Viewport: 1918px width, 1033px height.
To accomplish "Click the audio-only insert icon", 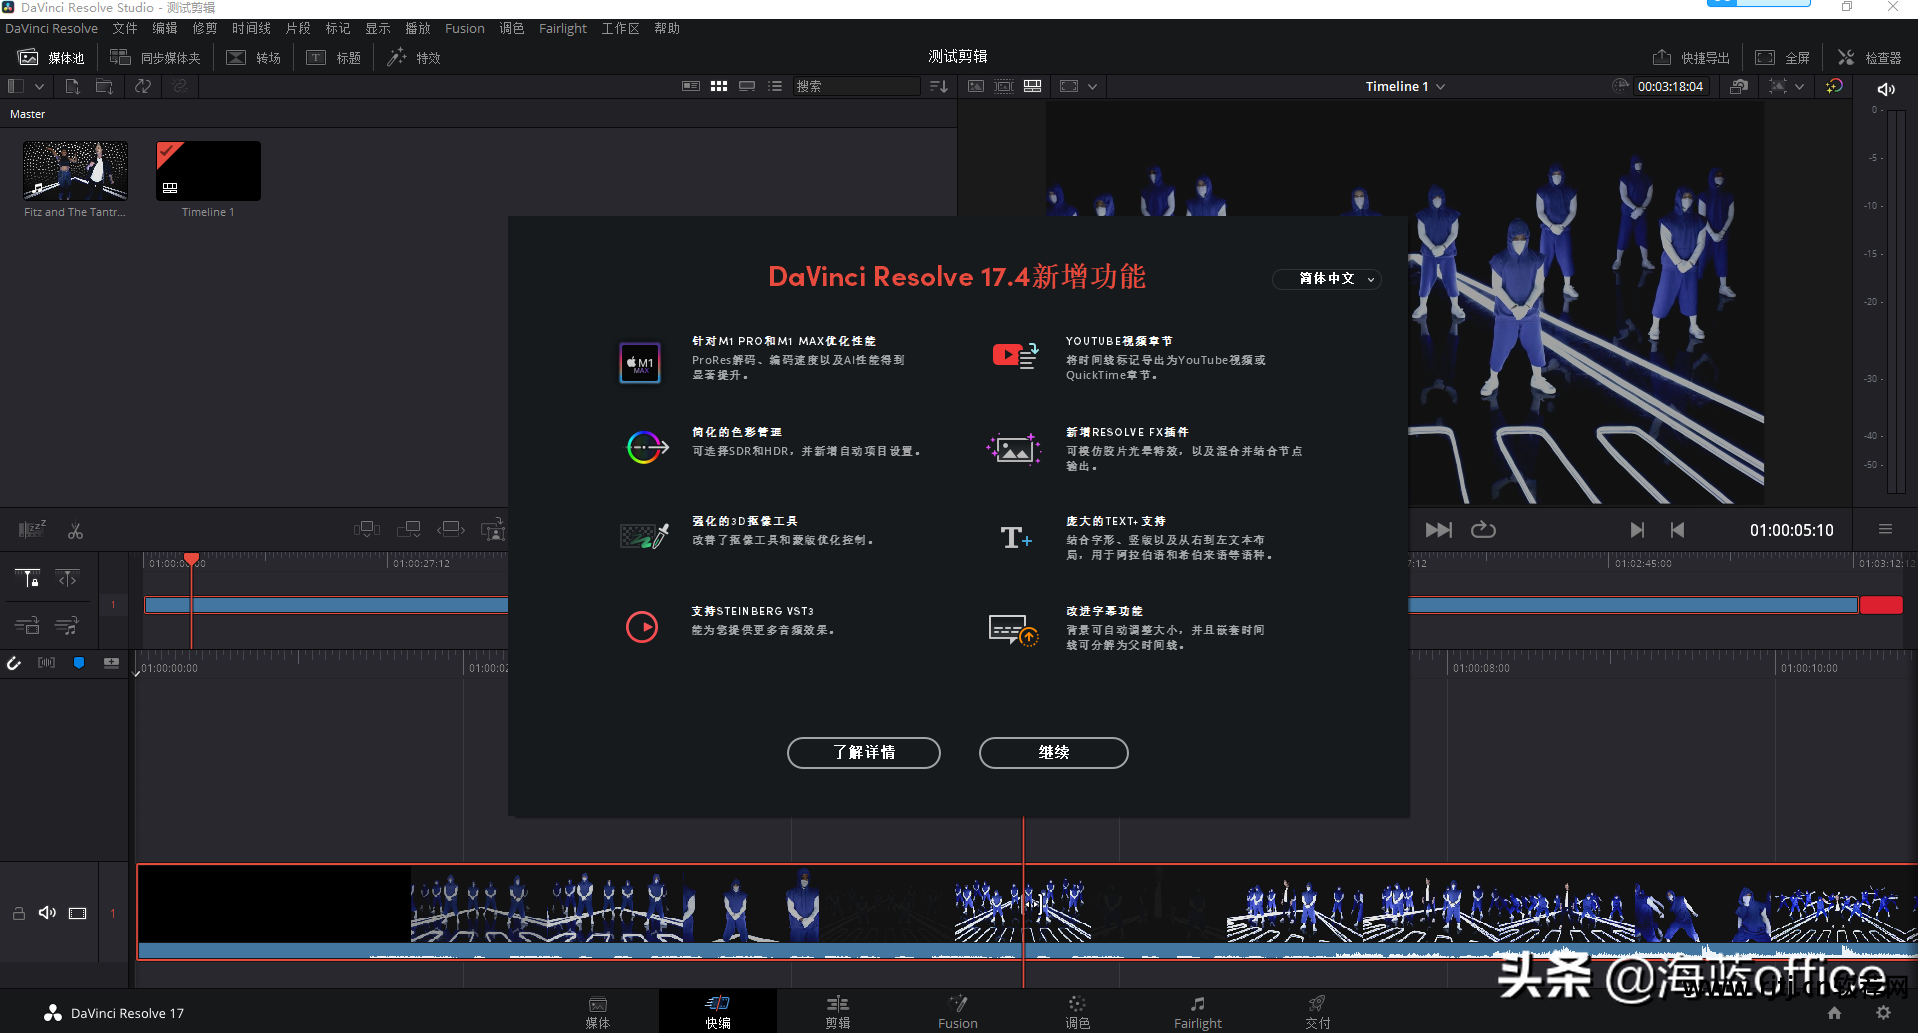I will pyautogui.click(x=67, y=626).
